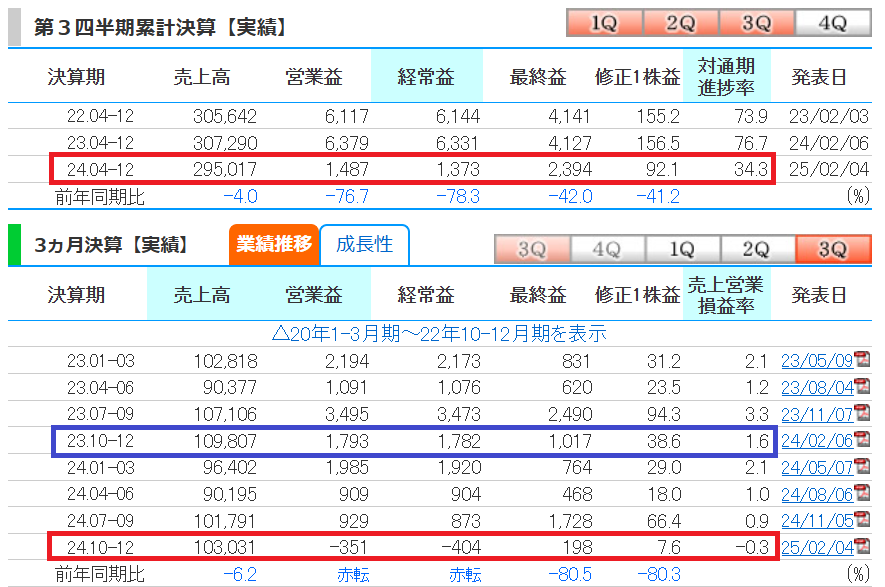The width and height of the screenshot is (885, 587).
Task: Select 2Q tab in cumulative results section
Action: 681,23
